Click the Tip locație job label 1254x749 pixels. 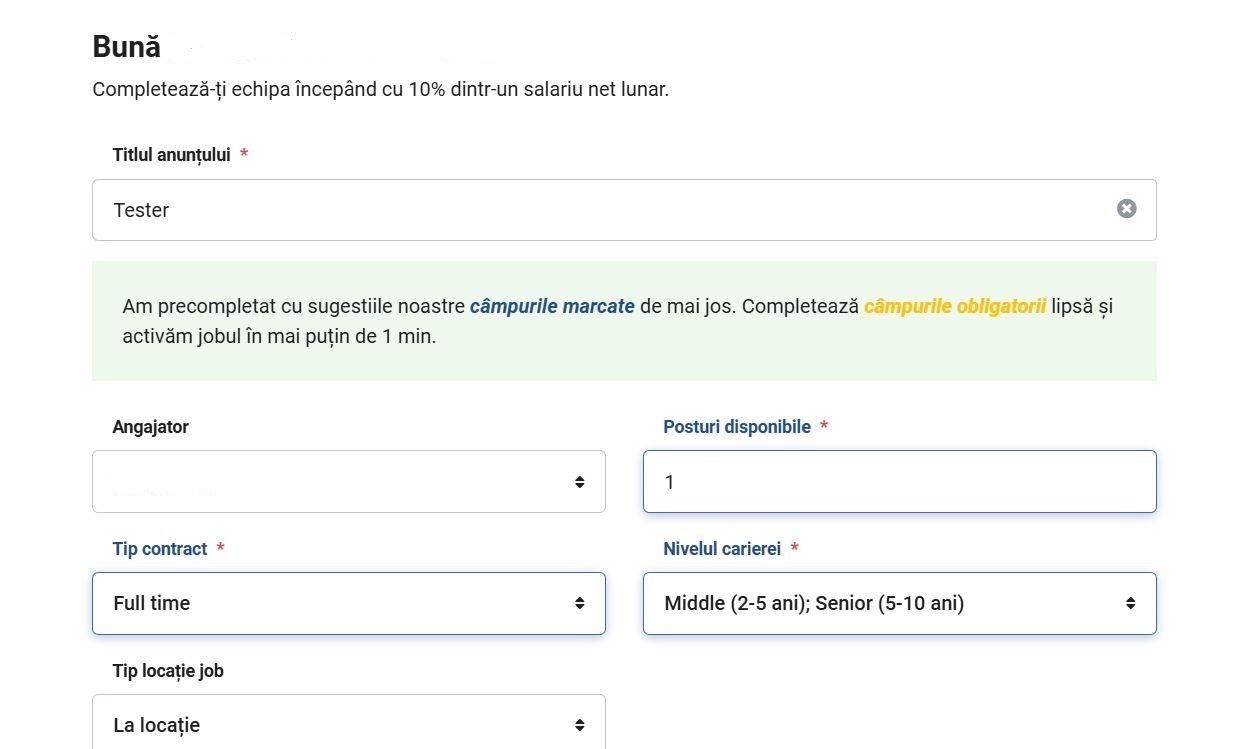coord(168,671)
